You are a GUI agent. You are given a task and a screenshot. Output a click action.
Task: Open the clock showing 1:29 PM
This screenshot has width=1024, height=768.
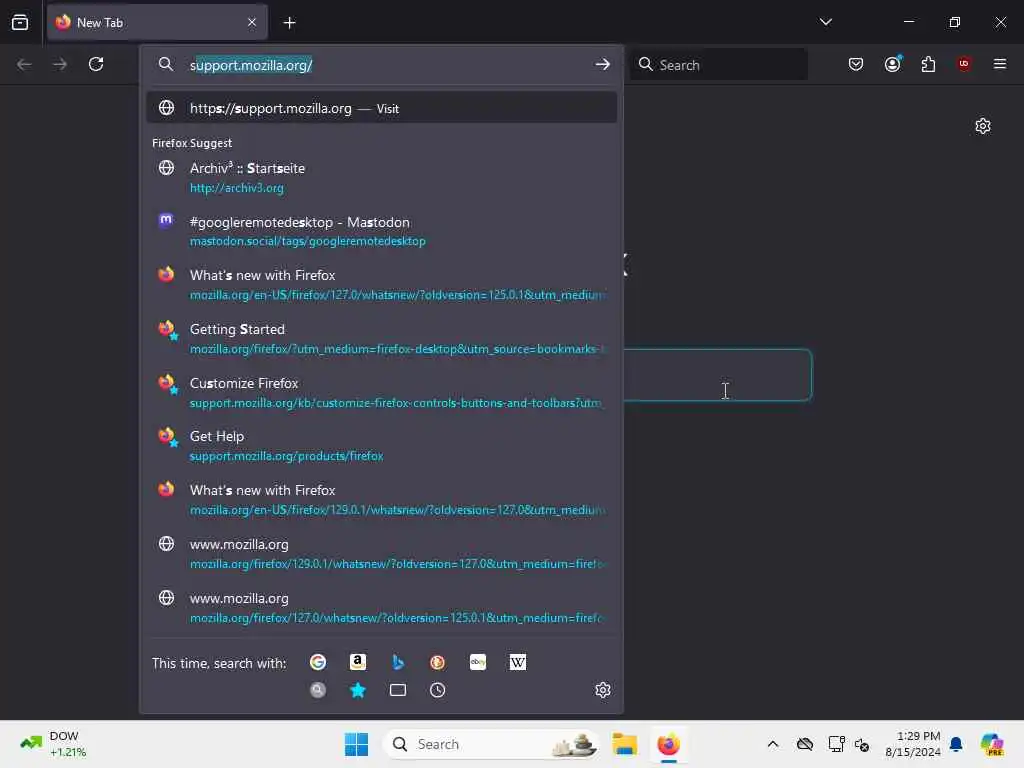pyautogui.click(x=912, y=744)
